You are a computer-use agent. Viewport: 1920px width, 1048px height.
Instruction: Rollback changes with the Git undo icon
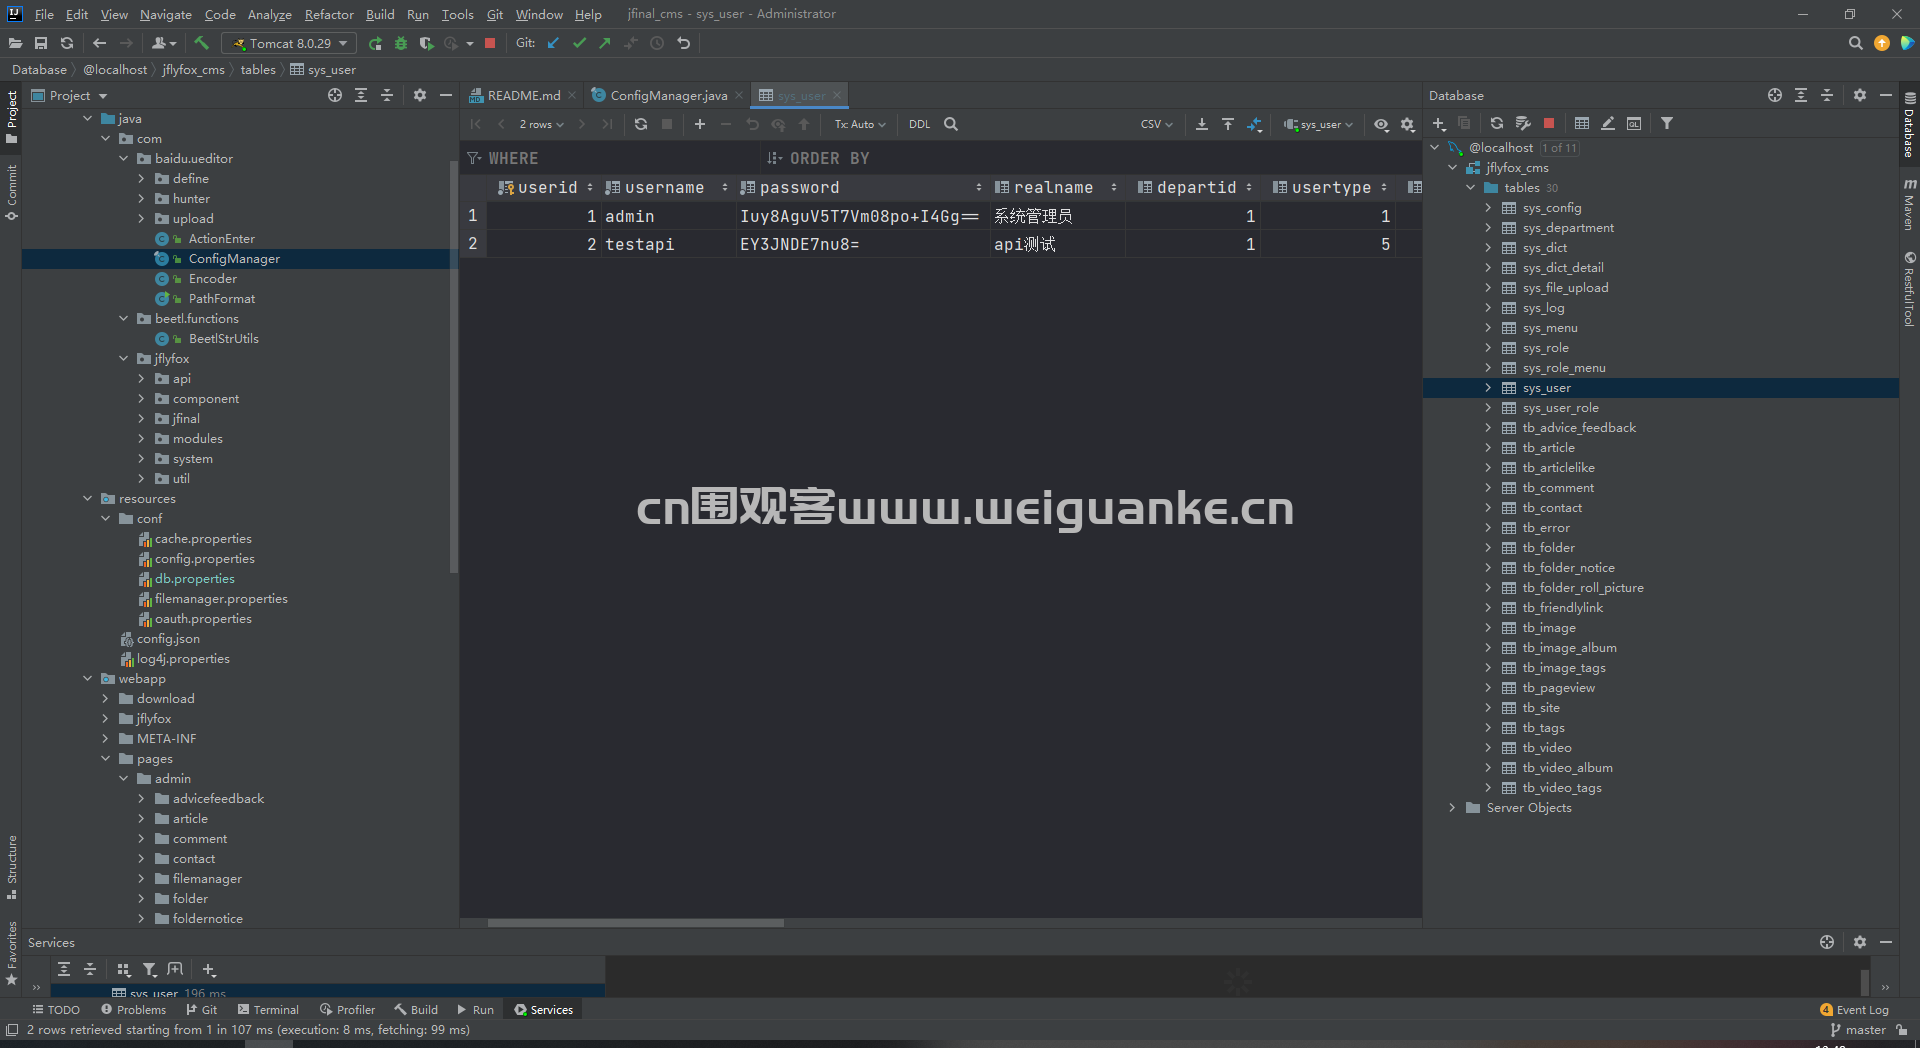(x=684, y=43)
